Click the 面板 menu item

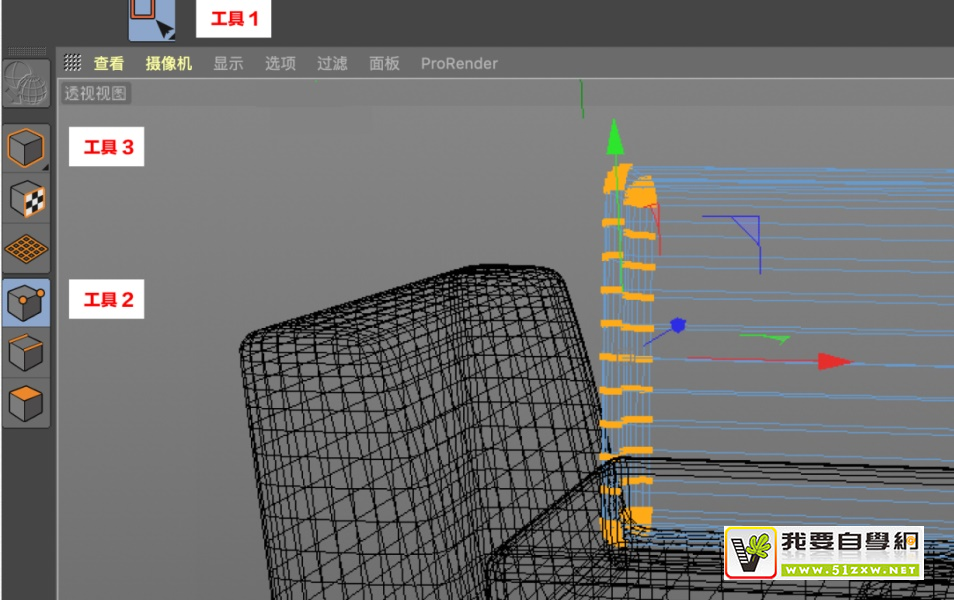(x=384, y=63)
